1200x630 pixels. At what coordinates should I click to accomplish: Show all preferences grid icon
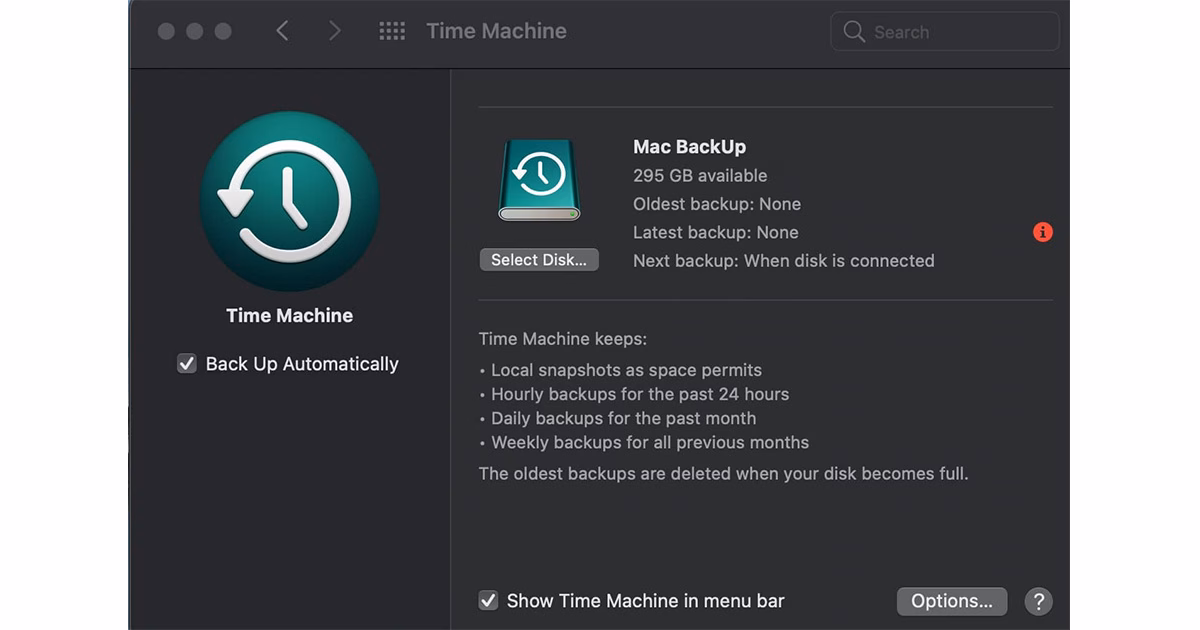[x=392, y=31]
